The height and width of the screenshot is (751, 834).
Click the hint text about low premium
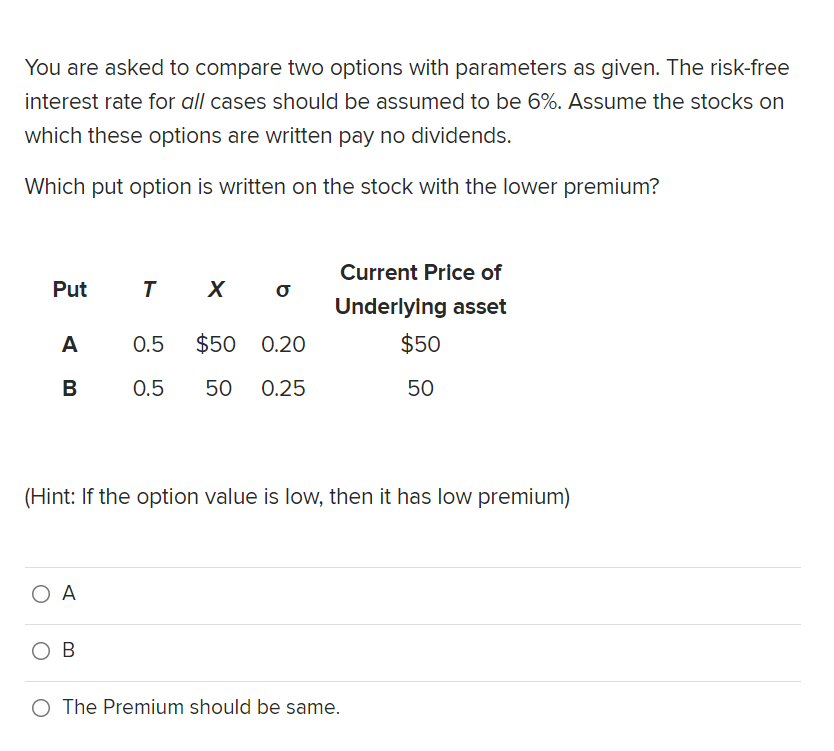(297, 496)
